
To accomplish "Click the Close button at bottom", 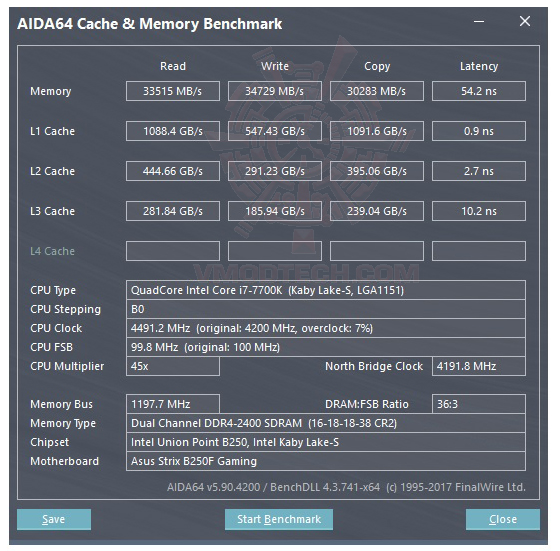I will [x=503, y=519].
